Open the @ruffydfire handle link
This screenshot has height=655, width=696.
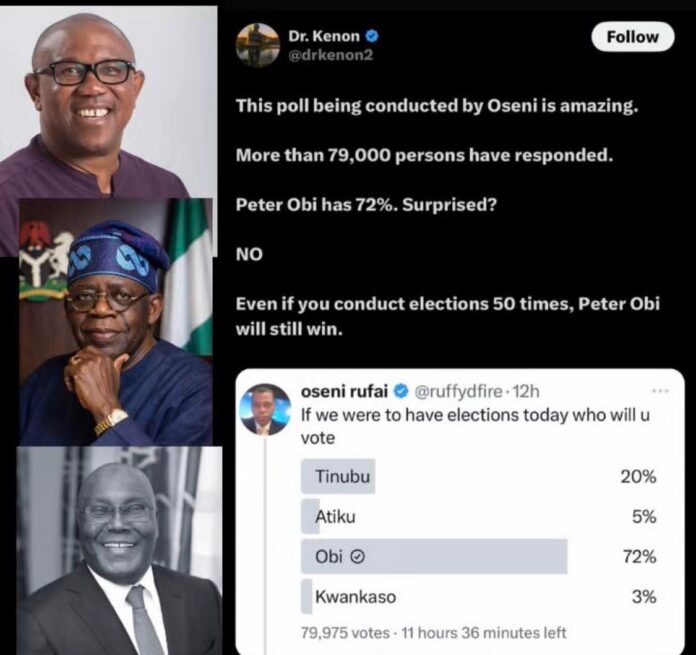(458, 391)
